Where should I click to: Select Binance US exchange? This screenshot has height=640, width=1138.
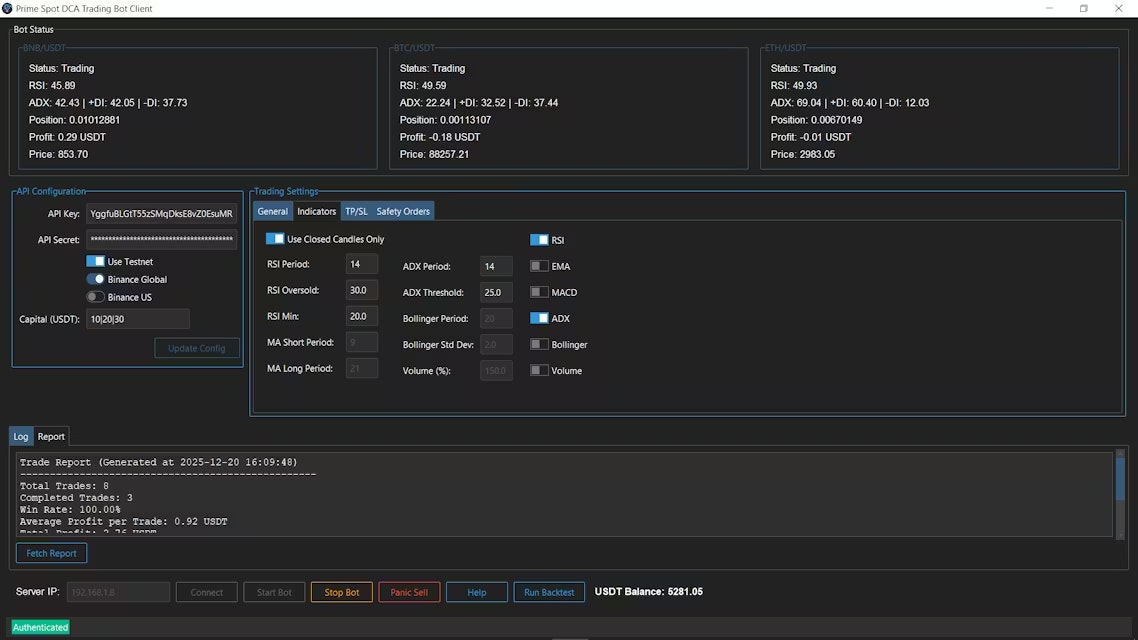pyautogui.click(x=95, y=297)
